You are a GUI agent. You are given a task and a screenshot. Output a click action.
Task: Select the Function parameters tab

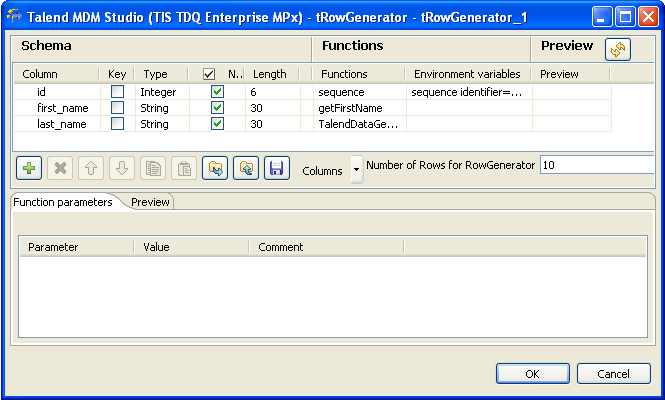click(63, 201)
